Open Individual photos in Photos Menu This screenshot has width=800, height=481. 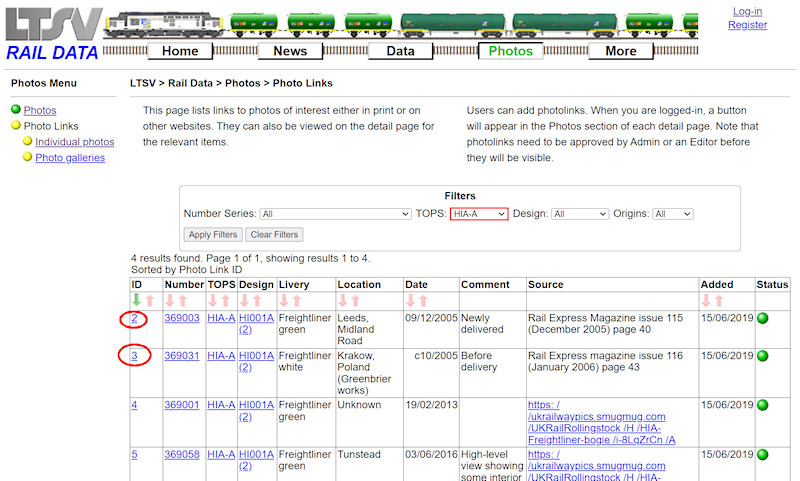click(75, 142)
